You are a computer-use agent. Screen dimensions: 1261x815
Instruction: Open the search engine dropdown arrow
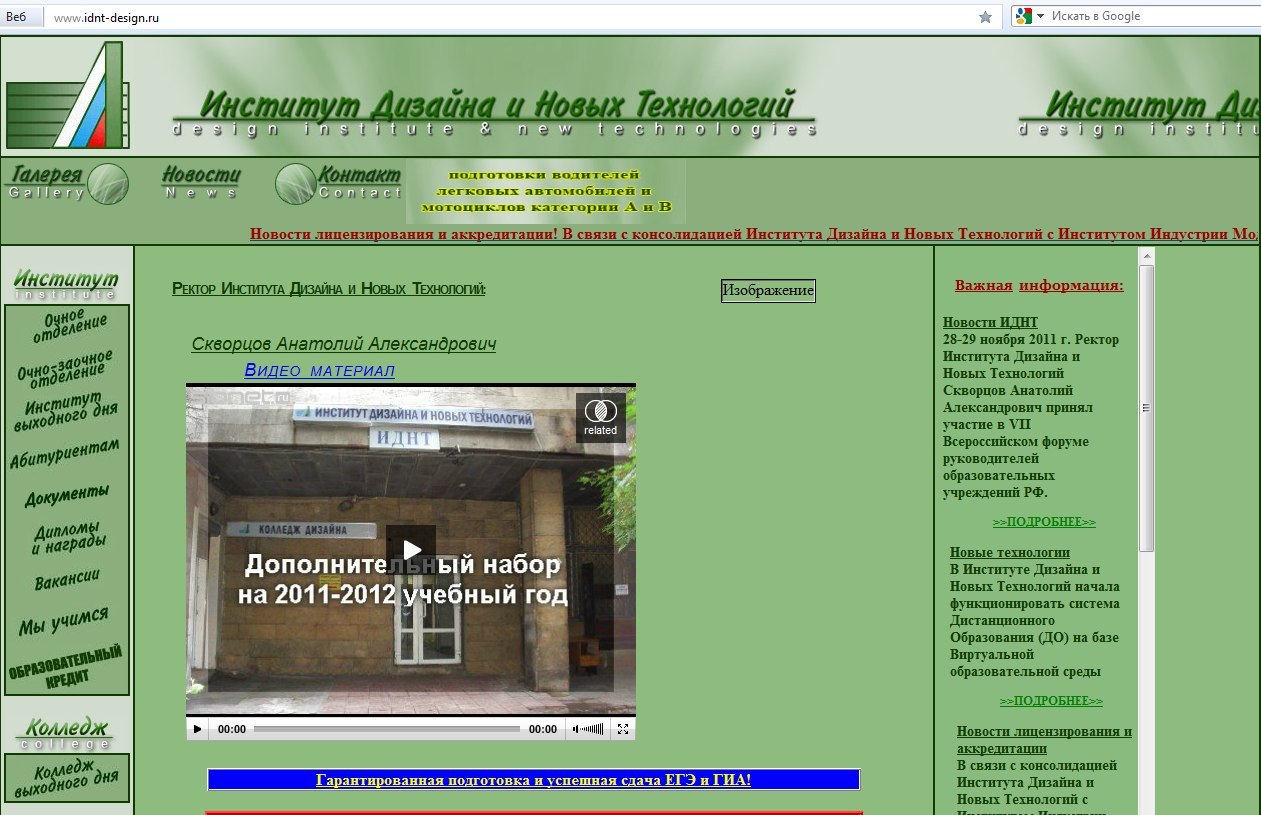coord(1040,16)
